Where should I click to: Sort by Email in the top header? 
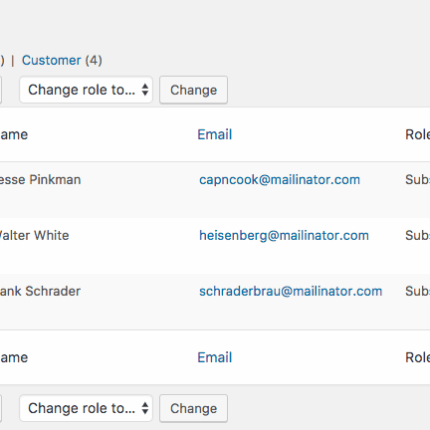(x=215, y=135)
